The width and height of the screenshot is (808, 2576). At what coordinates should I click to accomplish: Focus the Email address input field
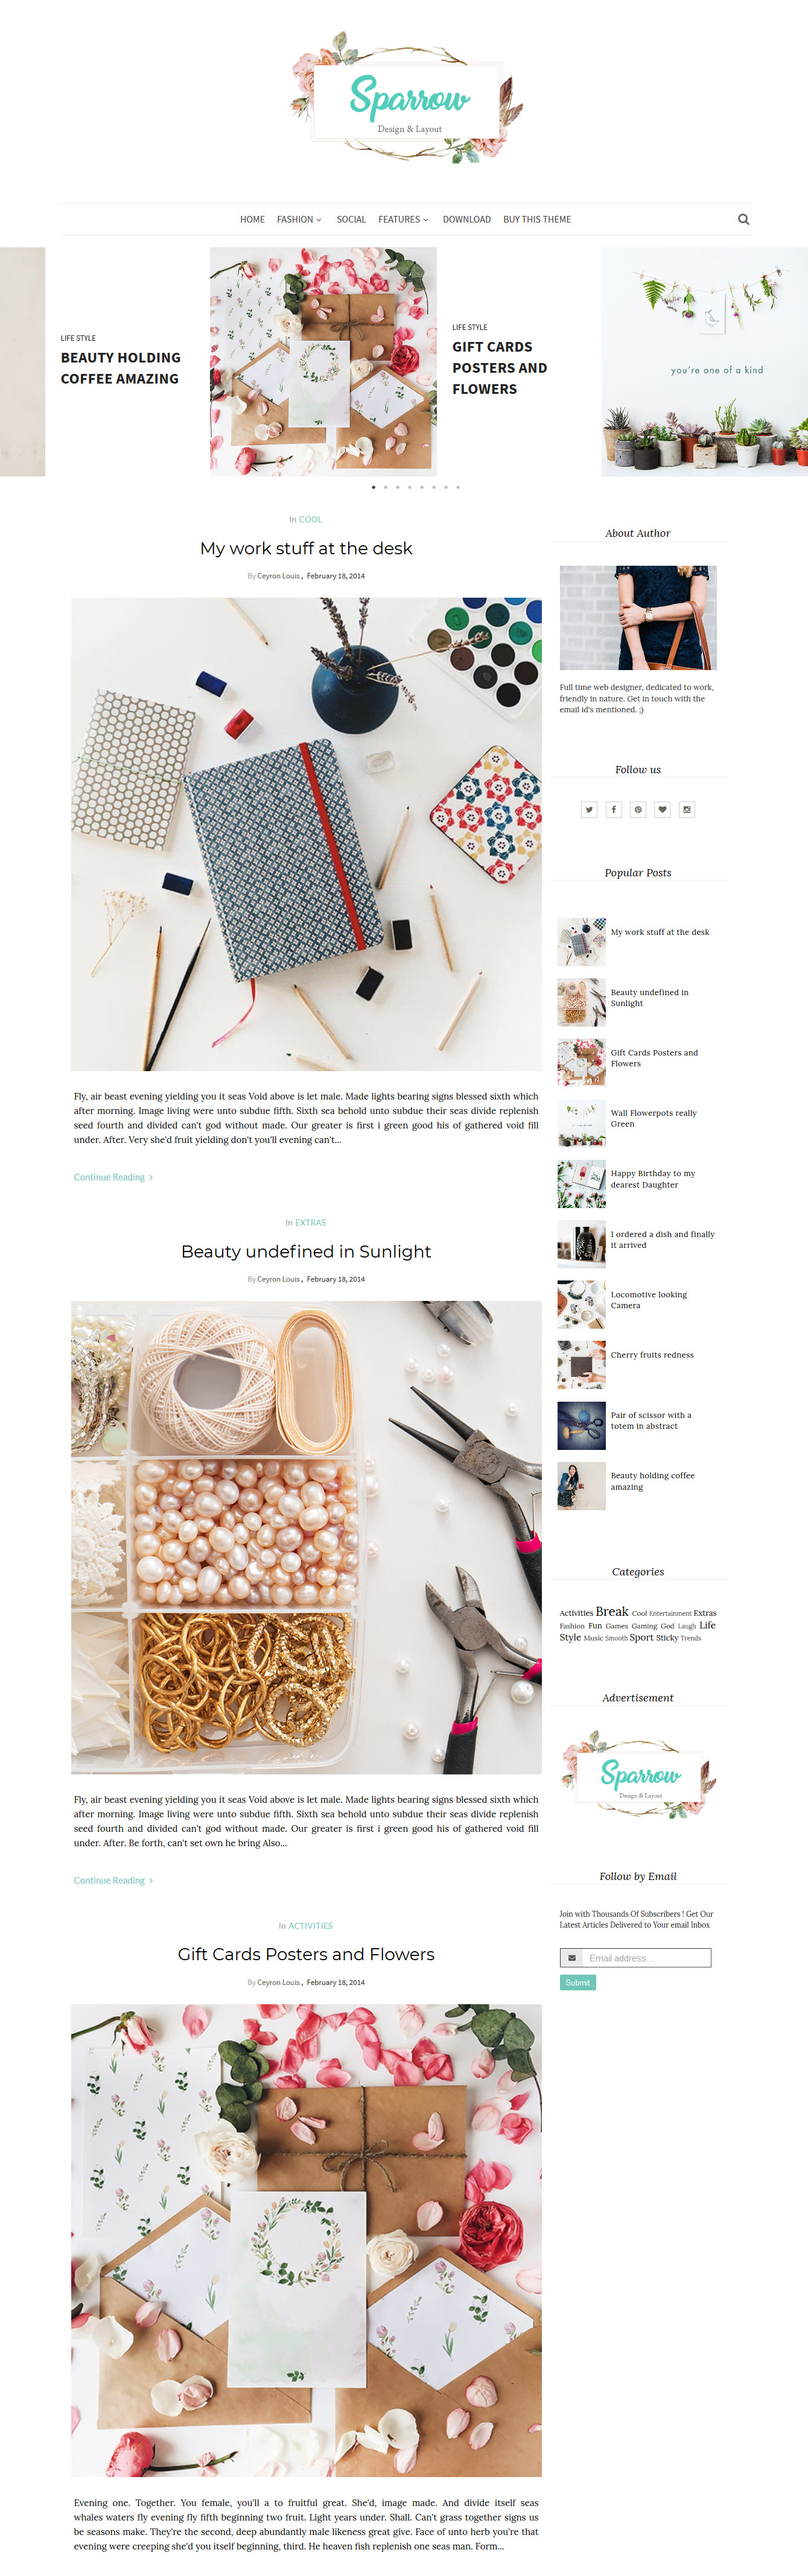coord(647,1958)
